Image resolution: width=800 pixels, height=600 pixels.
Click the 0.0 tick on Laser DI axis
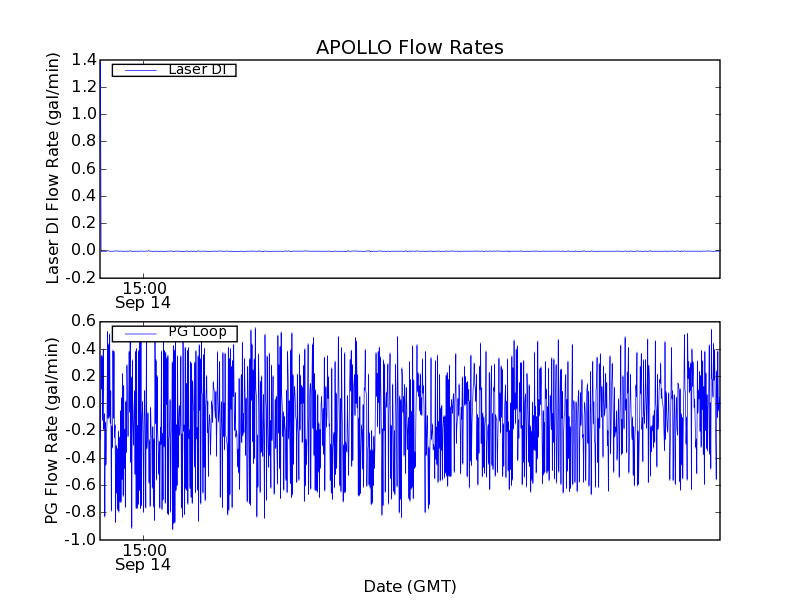pyautogui.click(x=84, y=250)
